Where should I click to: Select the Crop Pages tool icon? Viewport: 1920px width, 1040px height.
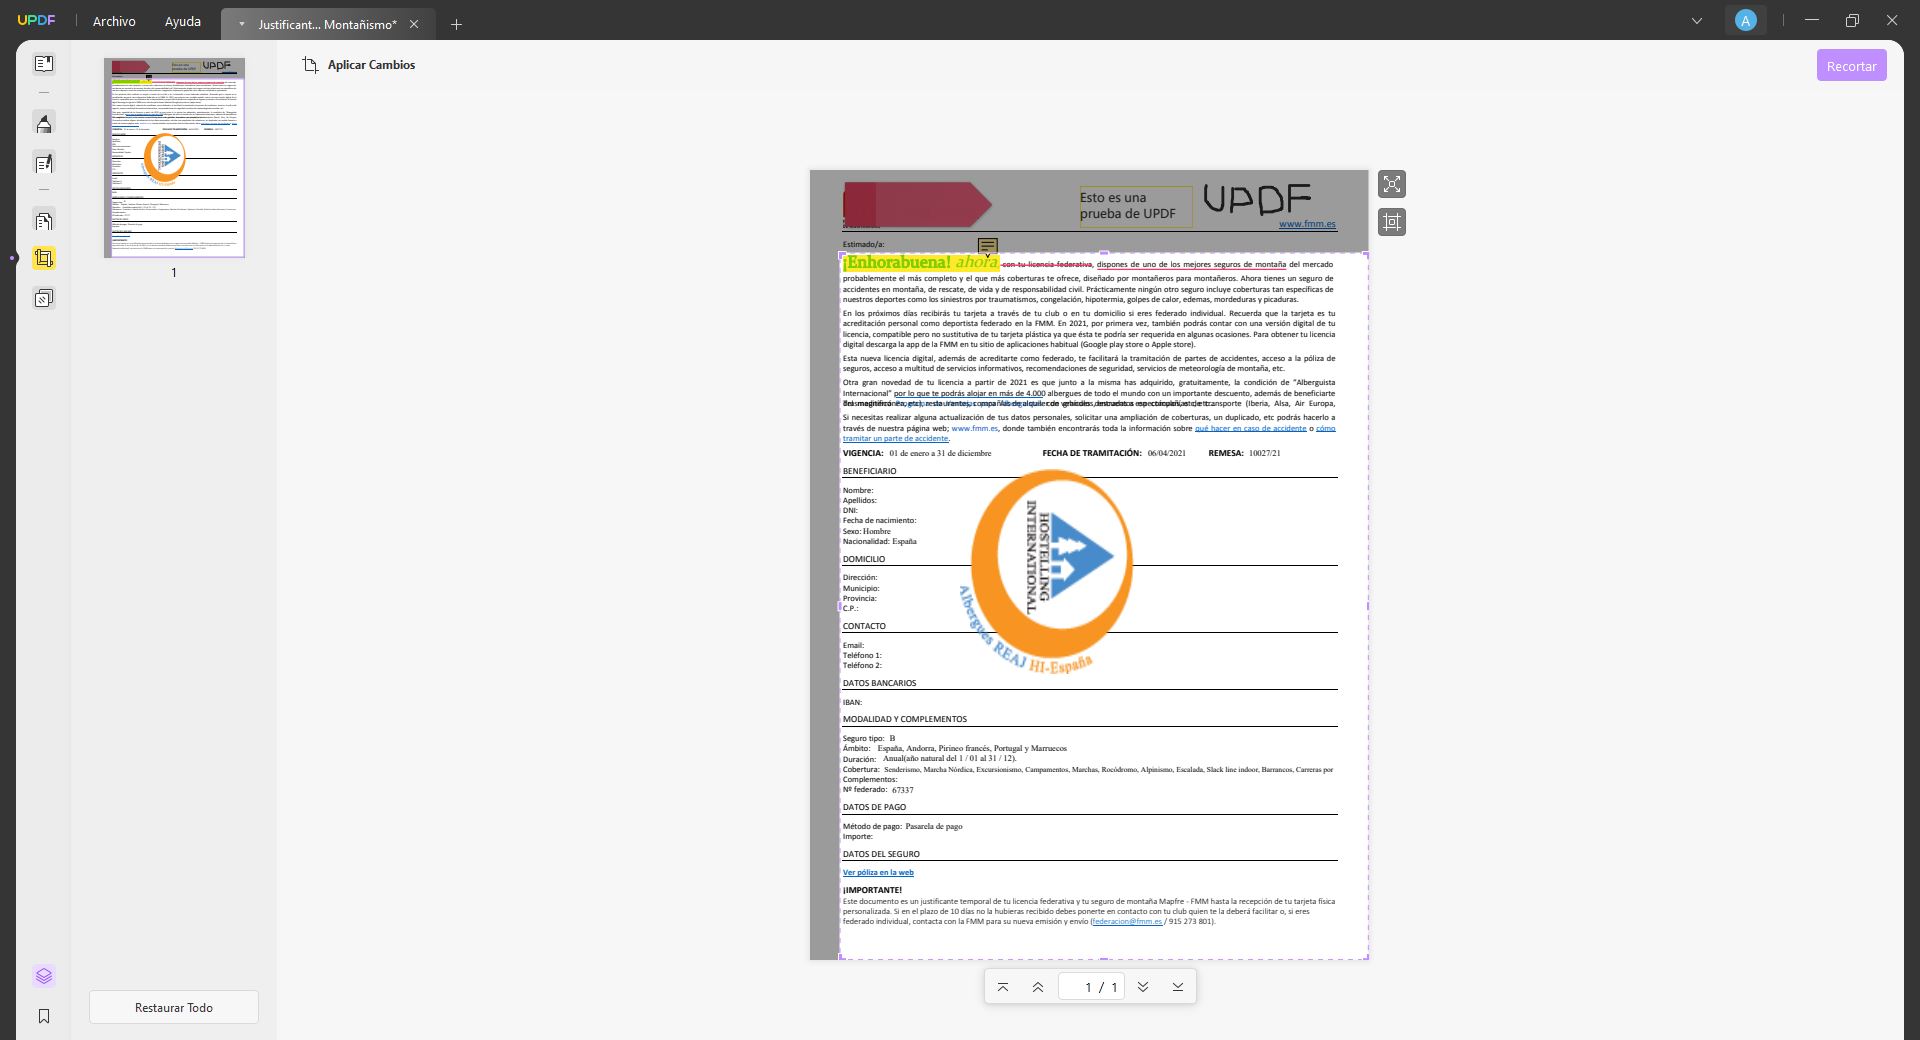click(44, 258)
